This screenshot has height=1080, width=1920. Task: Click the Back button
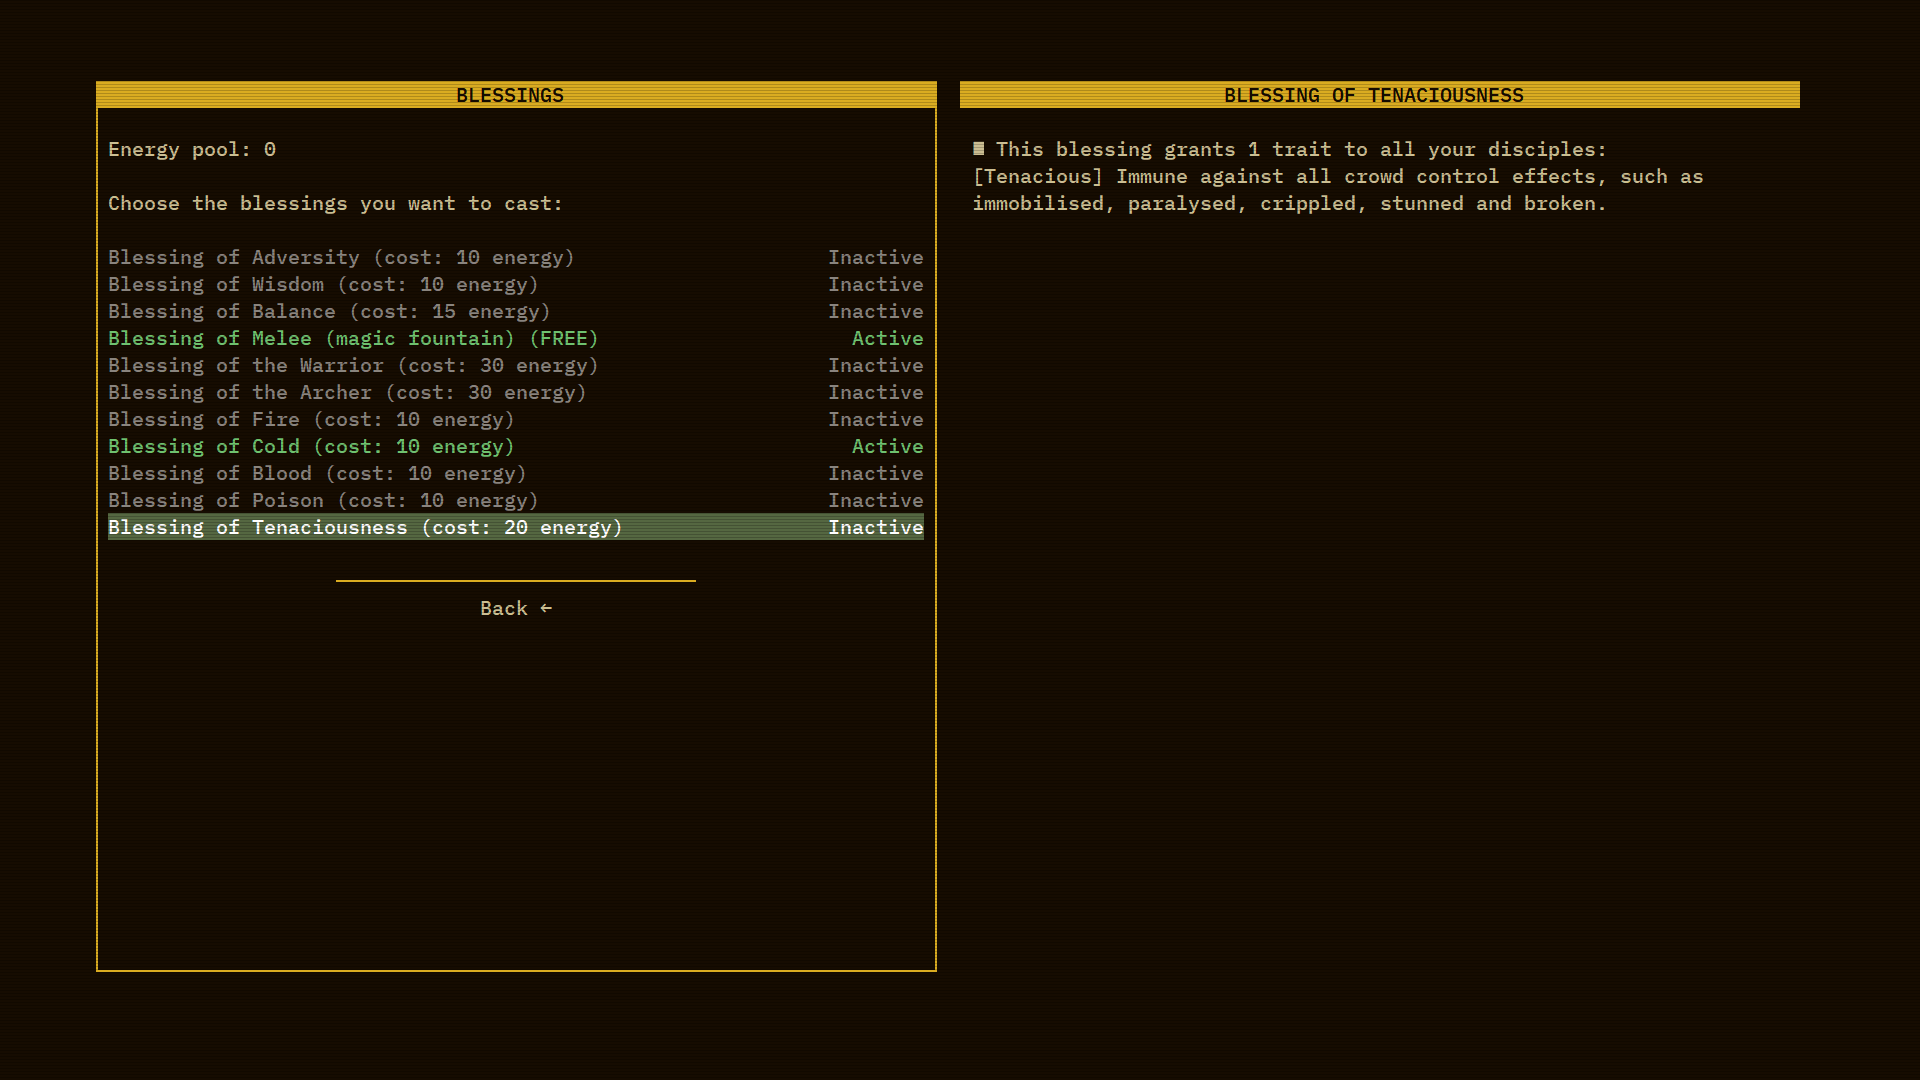pyautogui.click(x=504, y=609)
